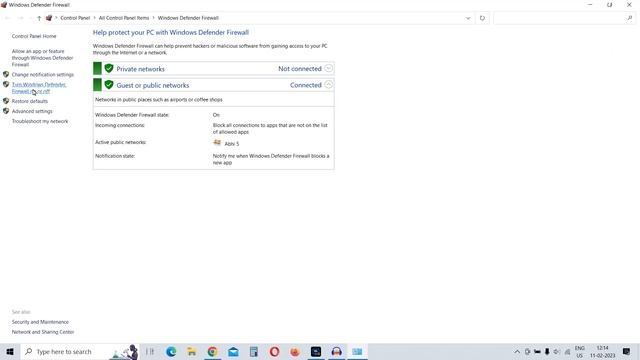The height and width of the screenshot is (360, 640).
Task: Refresh the Control Panel page
Action: tap(482, 18)
